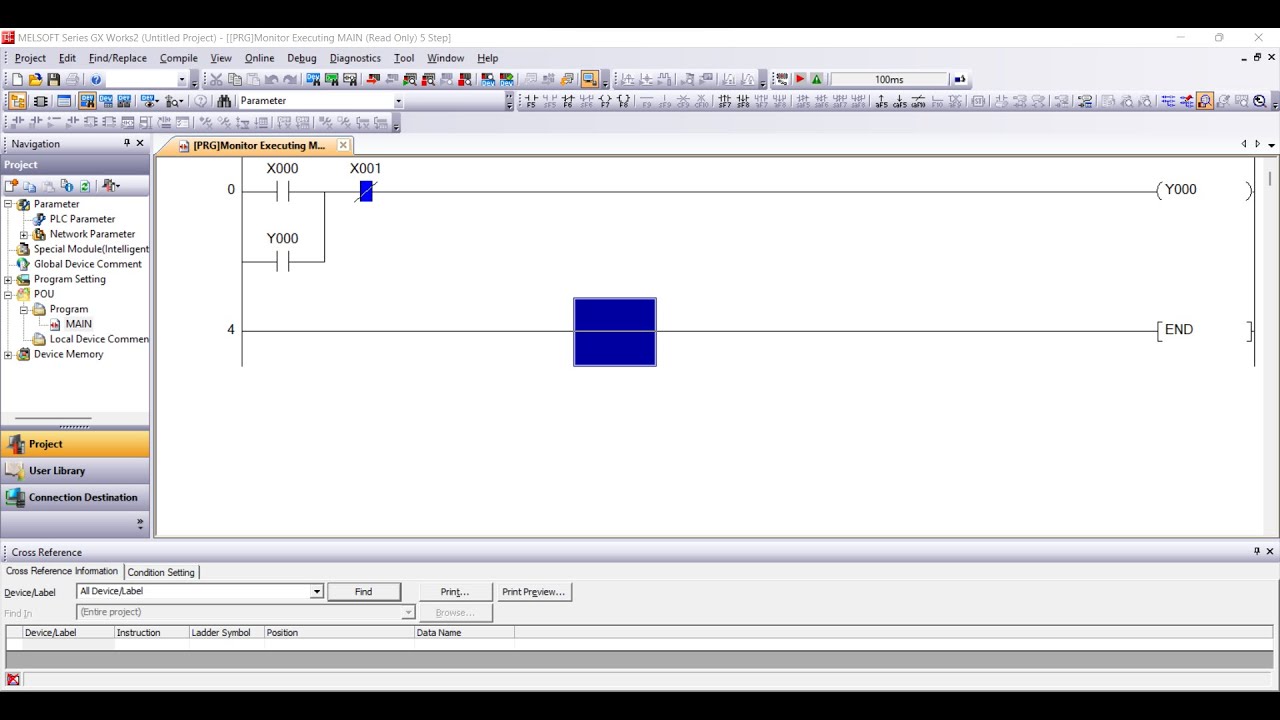
Task: Click the blue Help question mark icon
Action: tap(96, 79)
